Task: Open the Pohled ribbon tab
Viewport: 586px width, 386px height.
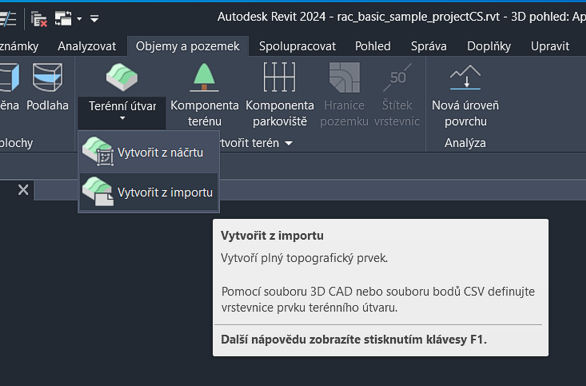Action: (373, 46)
